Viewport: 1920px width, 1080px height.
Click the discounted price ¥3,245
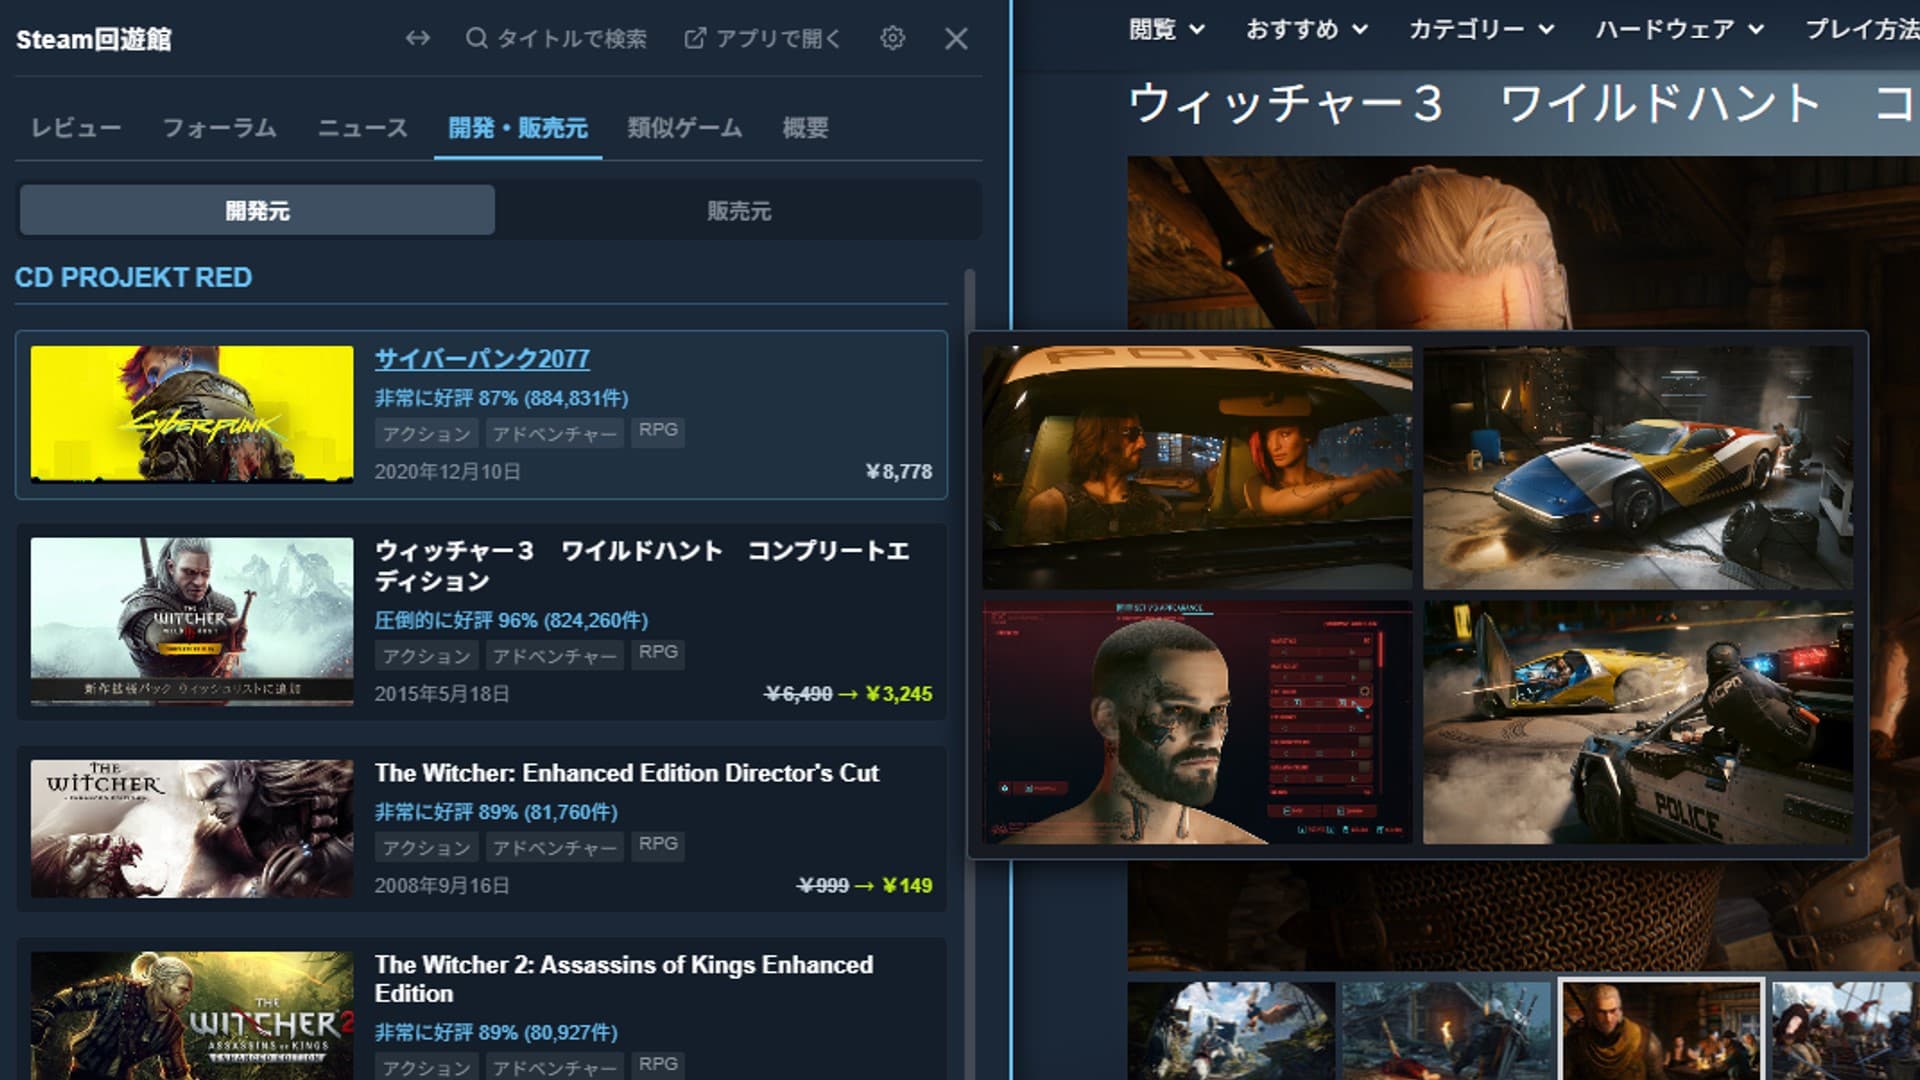click(899, 694)
